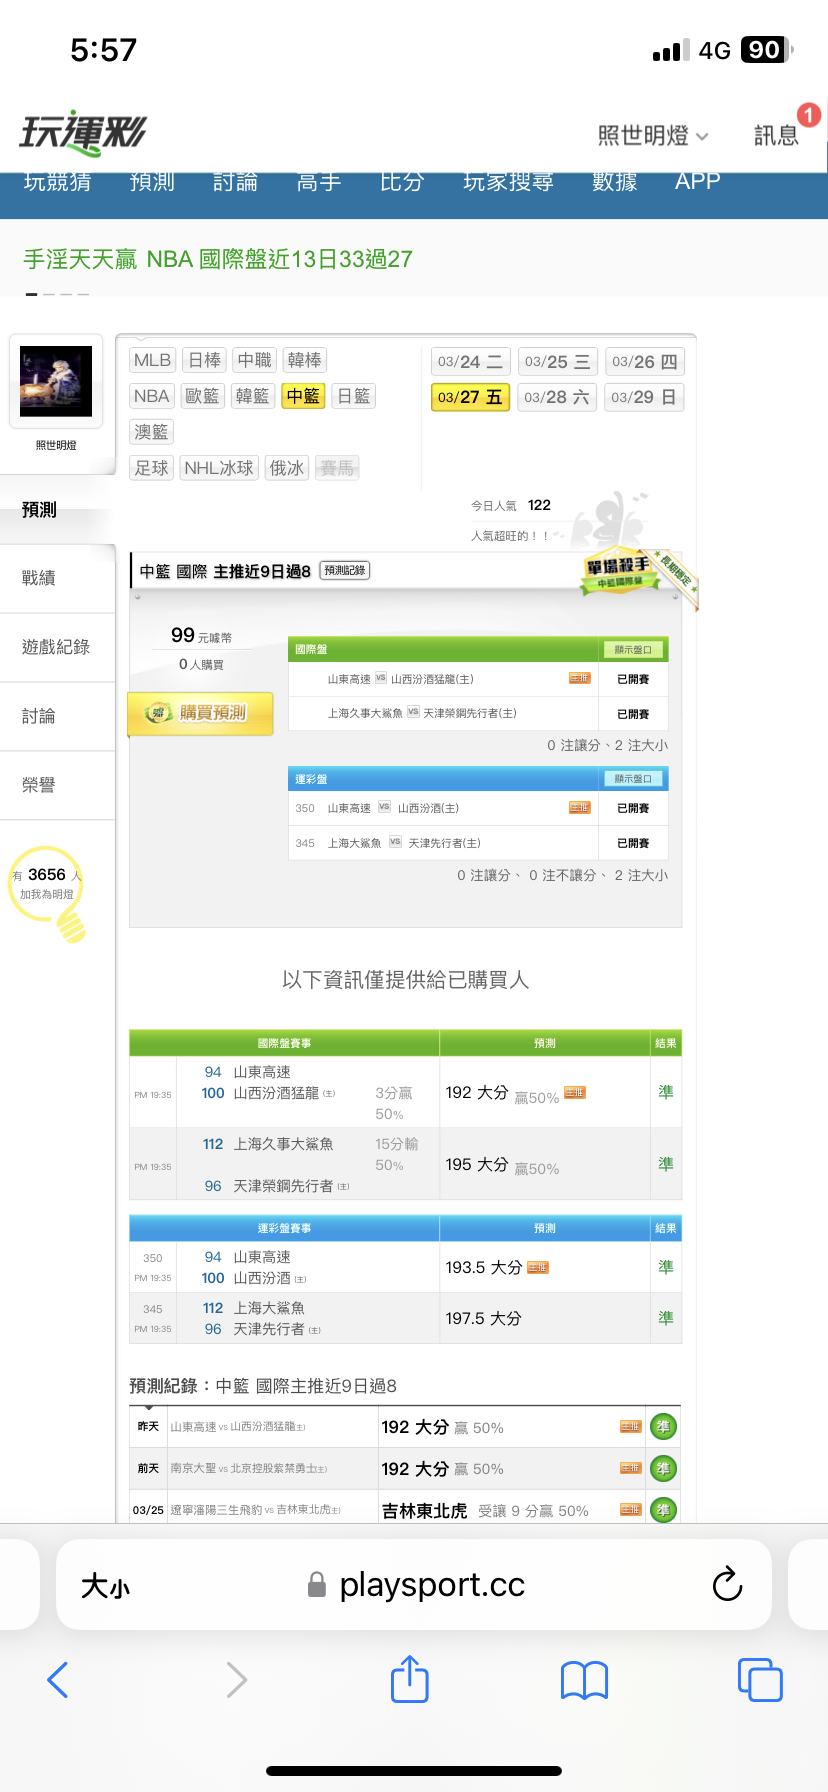Image resolution: width=828 pixels, height=1792 pixels.
Task: Toggle 顯示盤口 in 國際盤 header
Action: 632,650
